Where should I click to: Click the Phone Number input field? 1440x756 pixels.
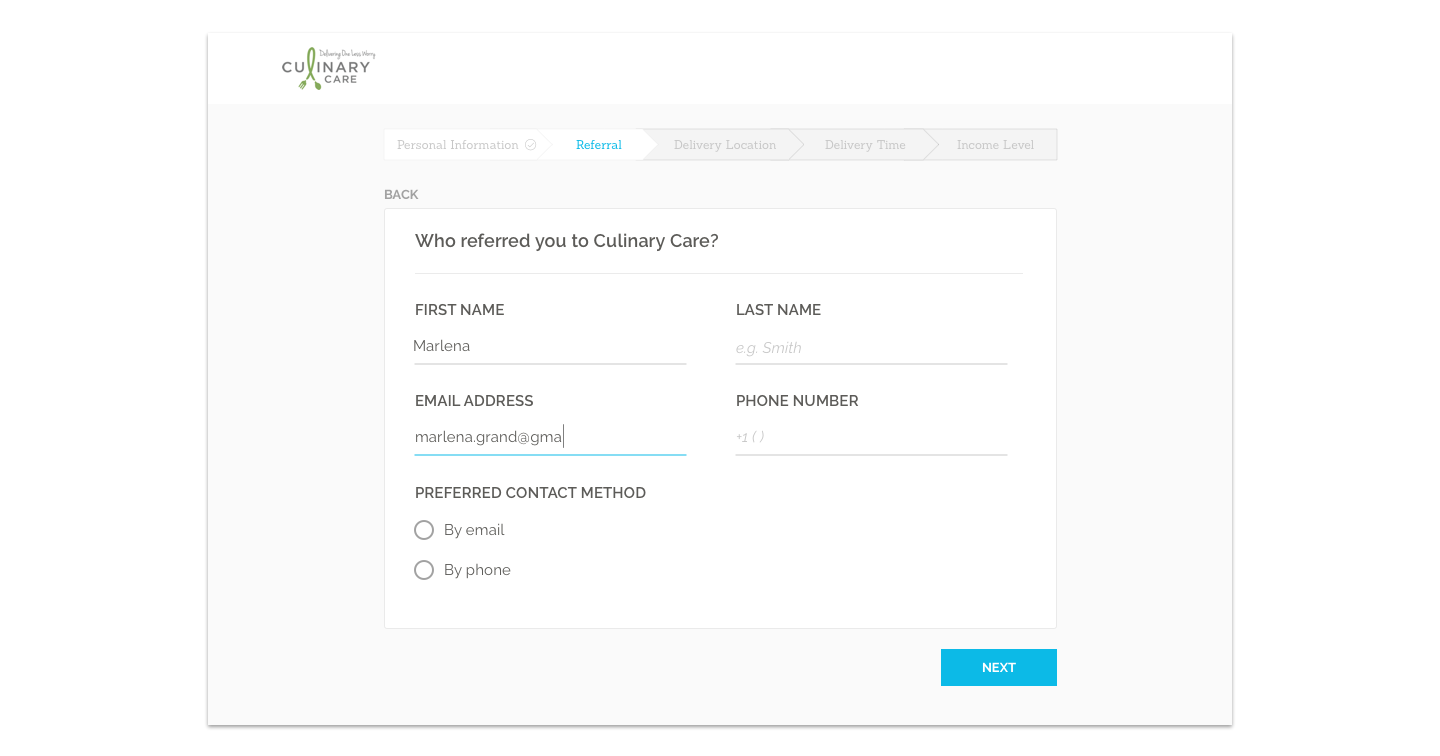coord(871,437)
